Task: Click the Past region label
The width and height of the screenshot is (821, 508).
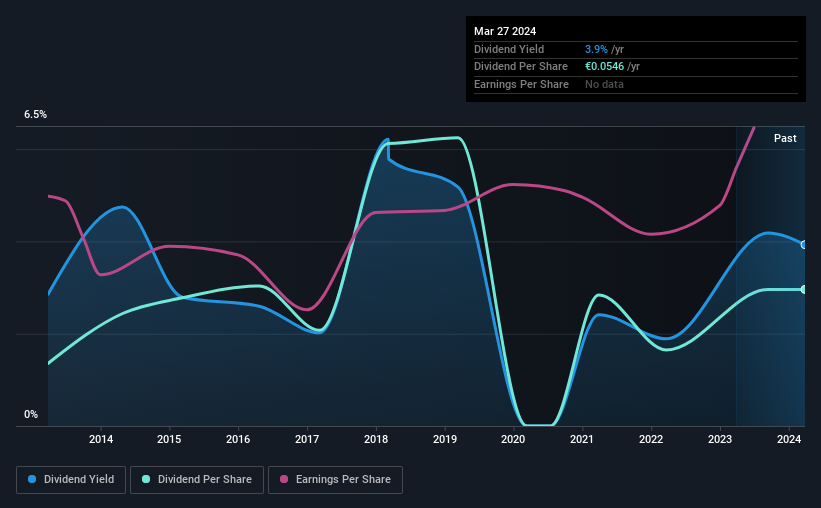Action: tap(785, 138)
